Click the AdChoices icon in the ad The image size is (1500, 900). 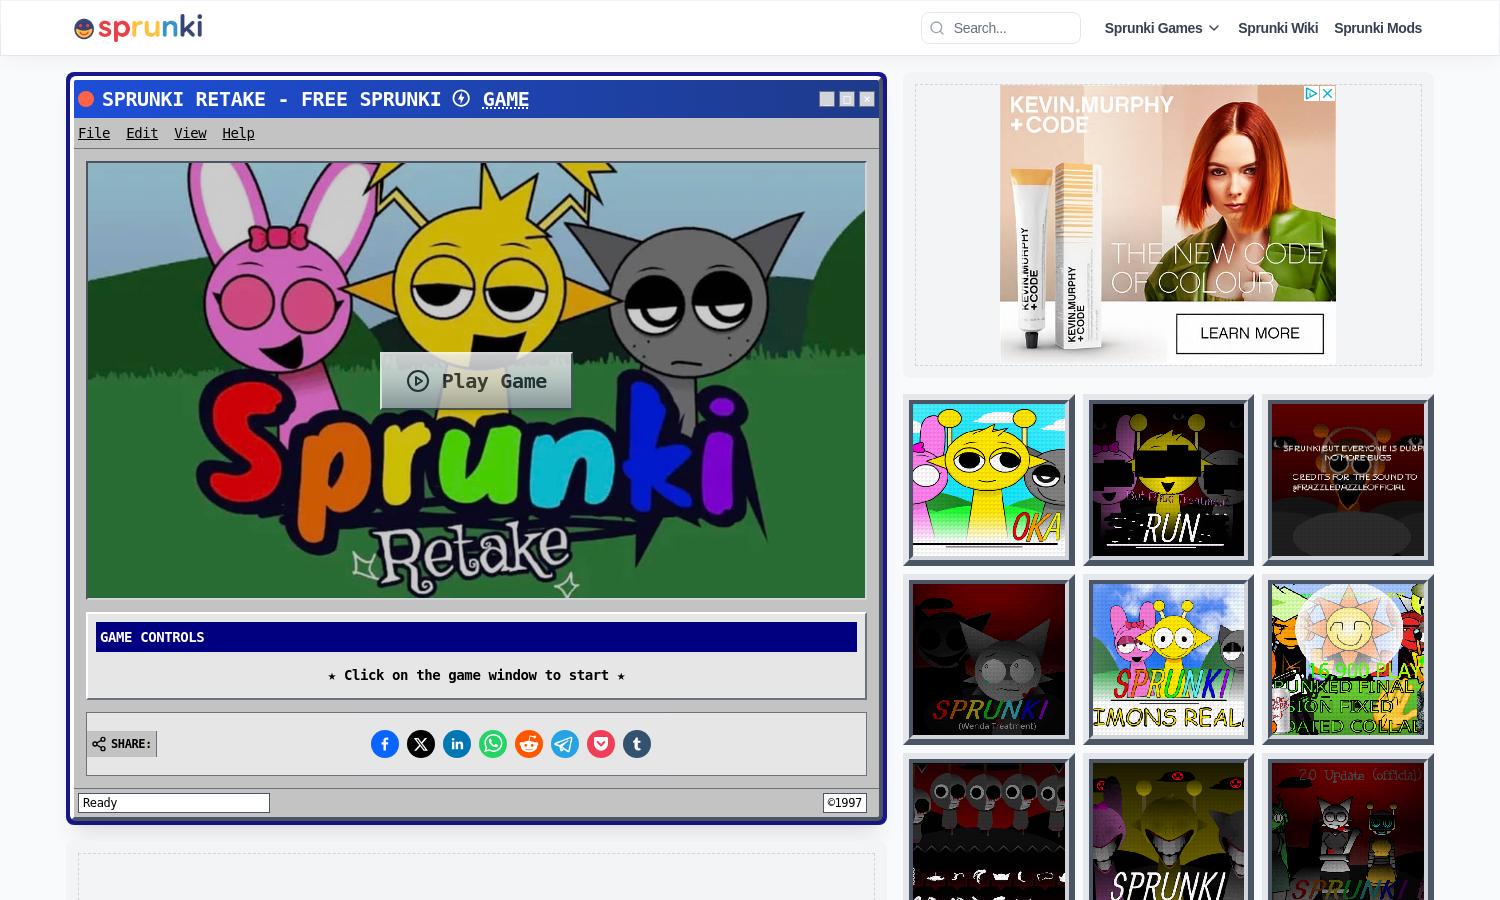(x=1311, y=93)
